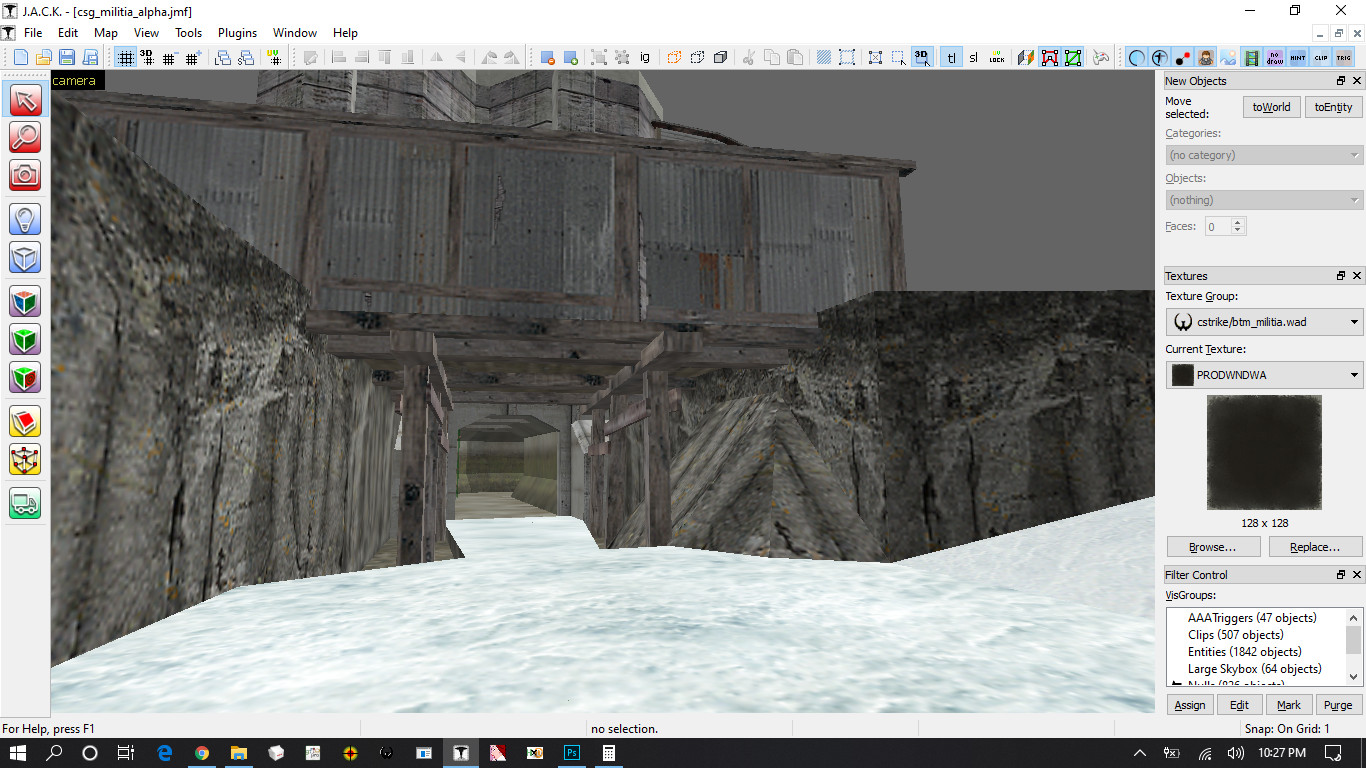Toggle the 3D grid display
This screenshot has height=768, width=1366.
147,57
